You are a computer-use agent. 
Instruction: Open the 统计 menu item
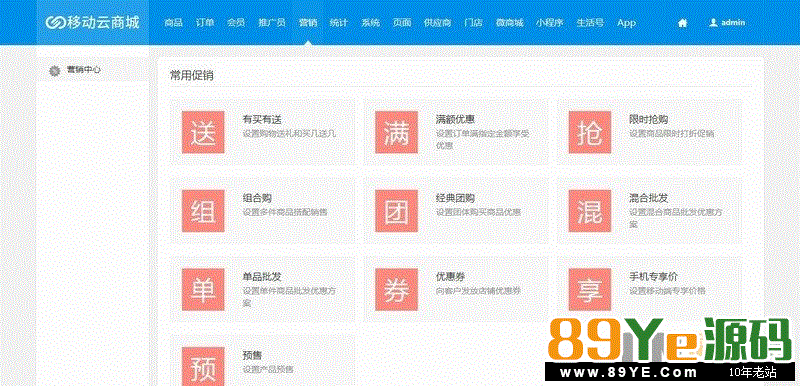click(x=338, y=22)
